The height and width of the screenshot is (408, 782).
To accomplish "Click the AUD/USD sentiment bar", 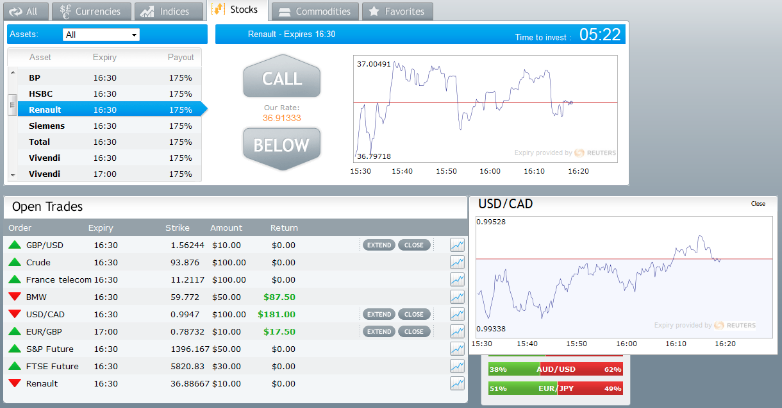I will click(556, 369).
